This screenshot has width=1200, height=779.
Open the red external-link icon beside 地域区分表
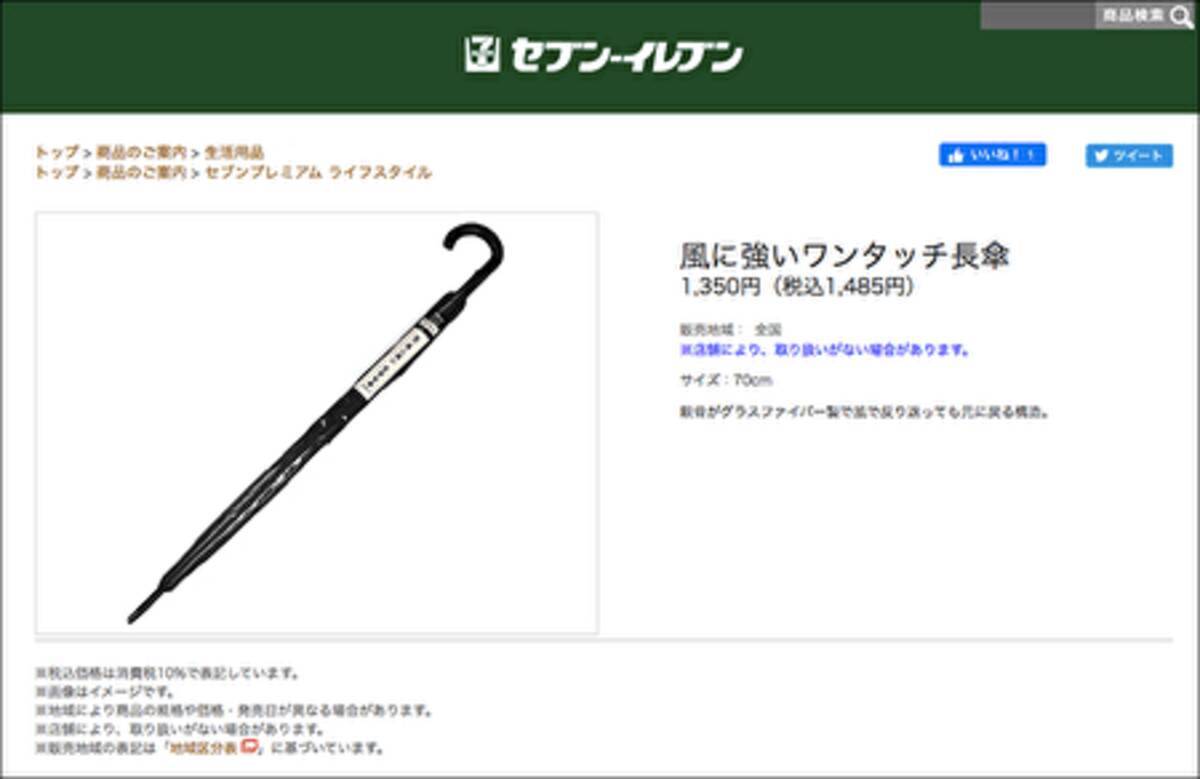coord(251,747)
